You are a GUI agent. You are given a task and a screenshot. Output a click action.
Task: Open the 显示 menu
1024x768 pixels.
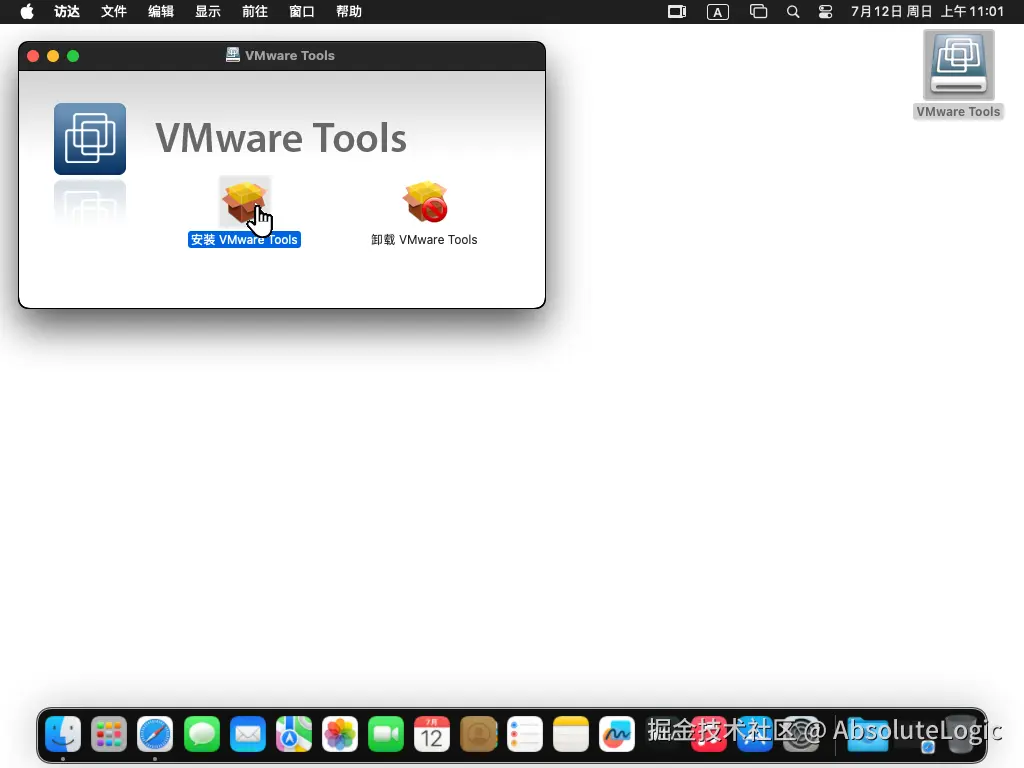tap(208, 11)
